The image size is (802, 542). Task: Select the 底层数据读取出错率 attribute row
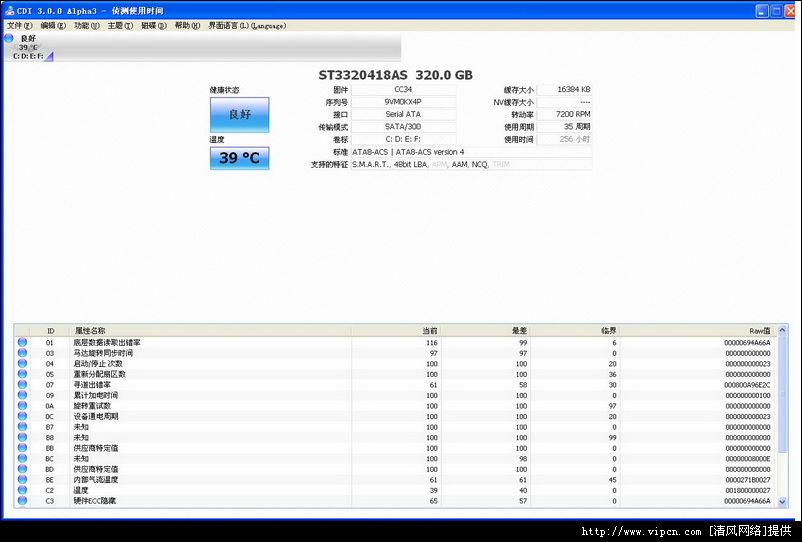coord(395,343)
